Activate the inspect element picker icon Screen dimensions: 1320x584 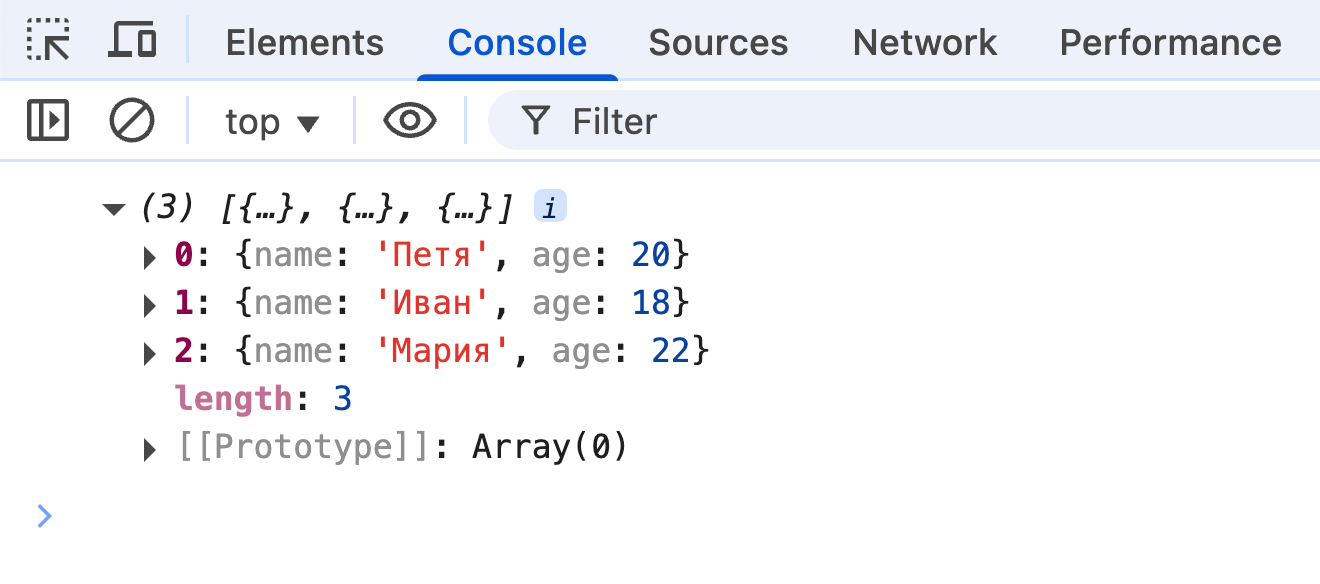click(x=48, y=41)
